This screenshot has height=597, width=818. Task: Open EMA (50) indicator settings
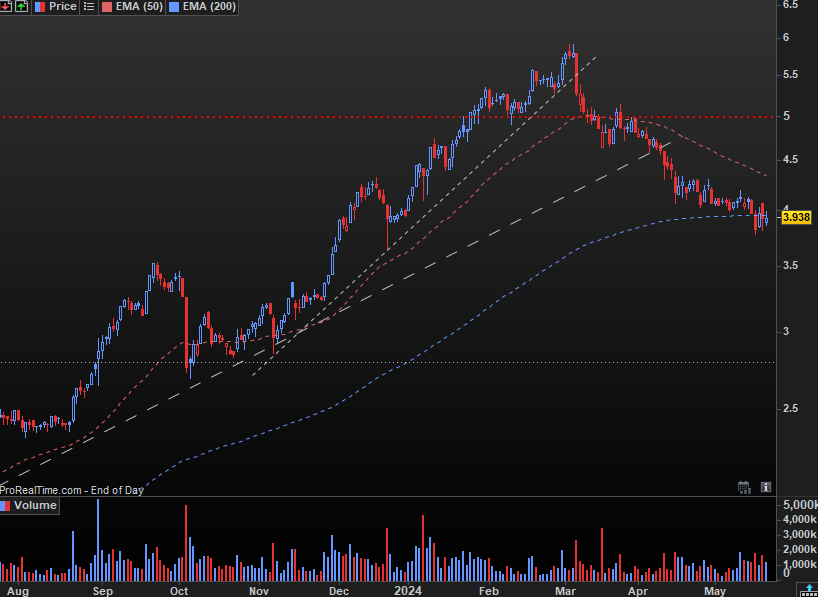pyautogui.click(x=131, y=7)
